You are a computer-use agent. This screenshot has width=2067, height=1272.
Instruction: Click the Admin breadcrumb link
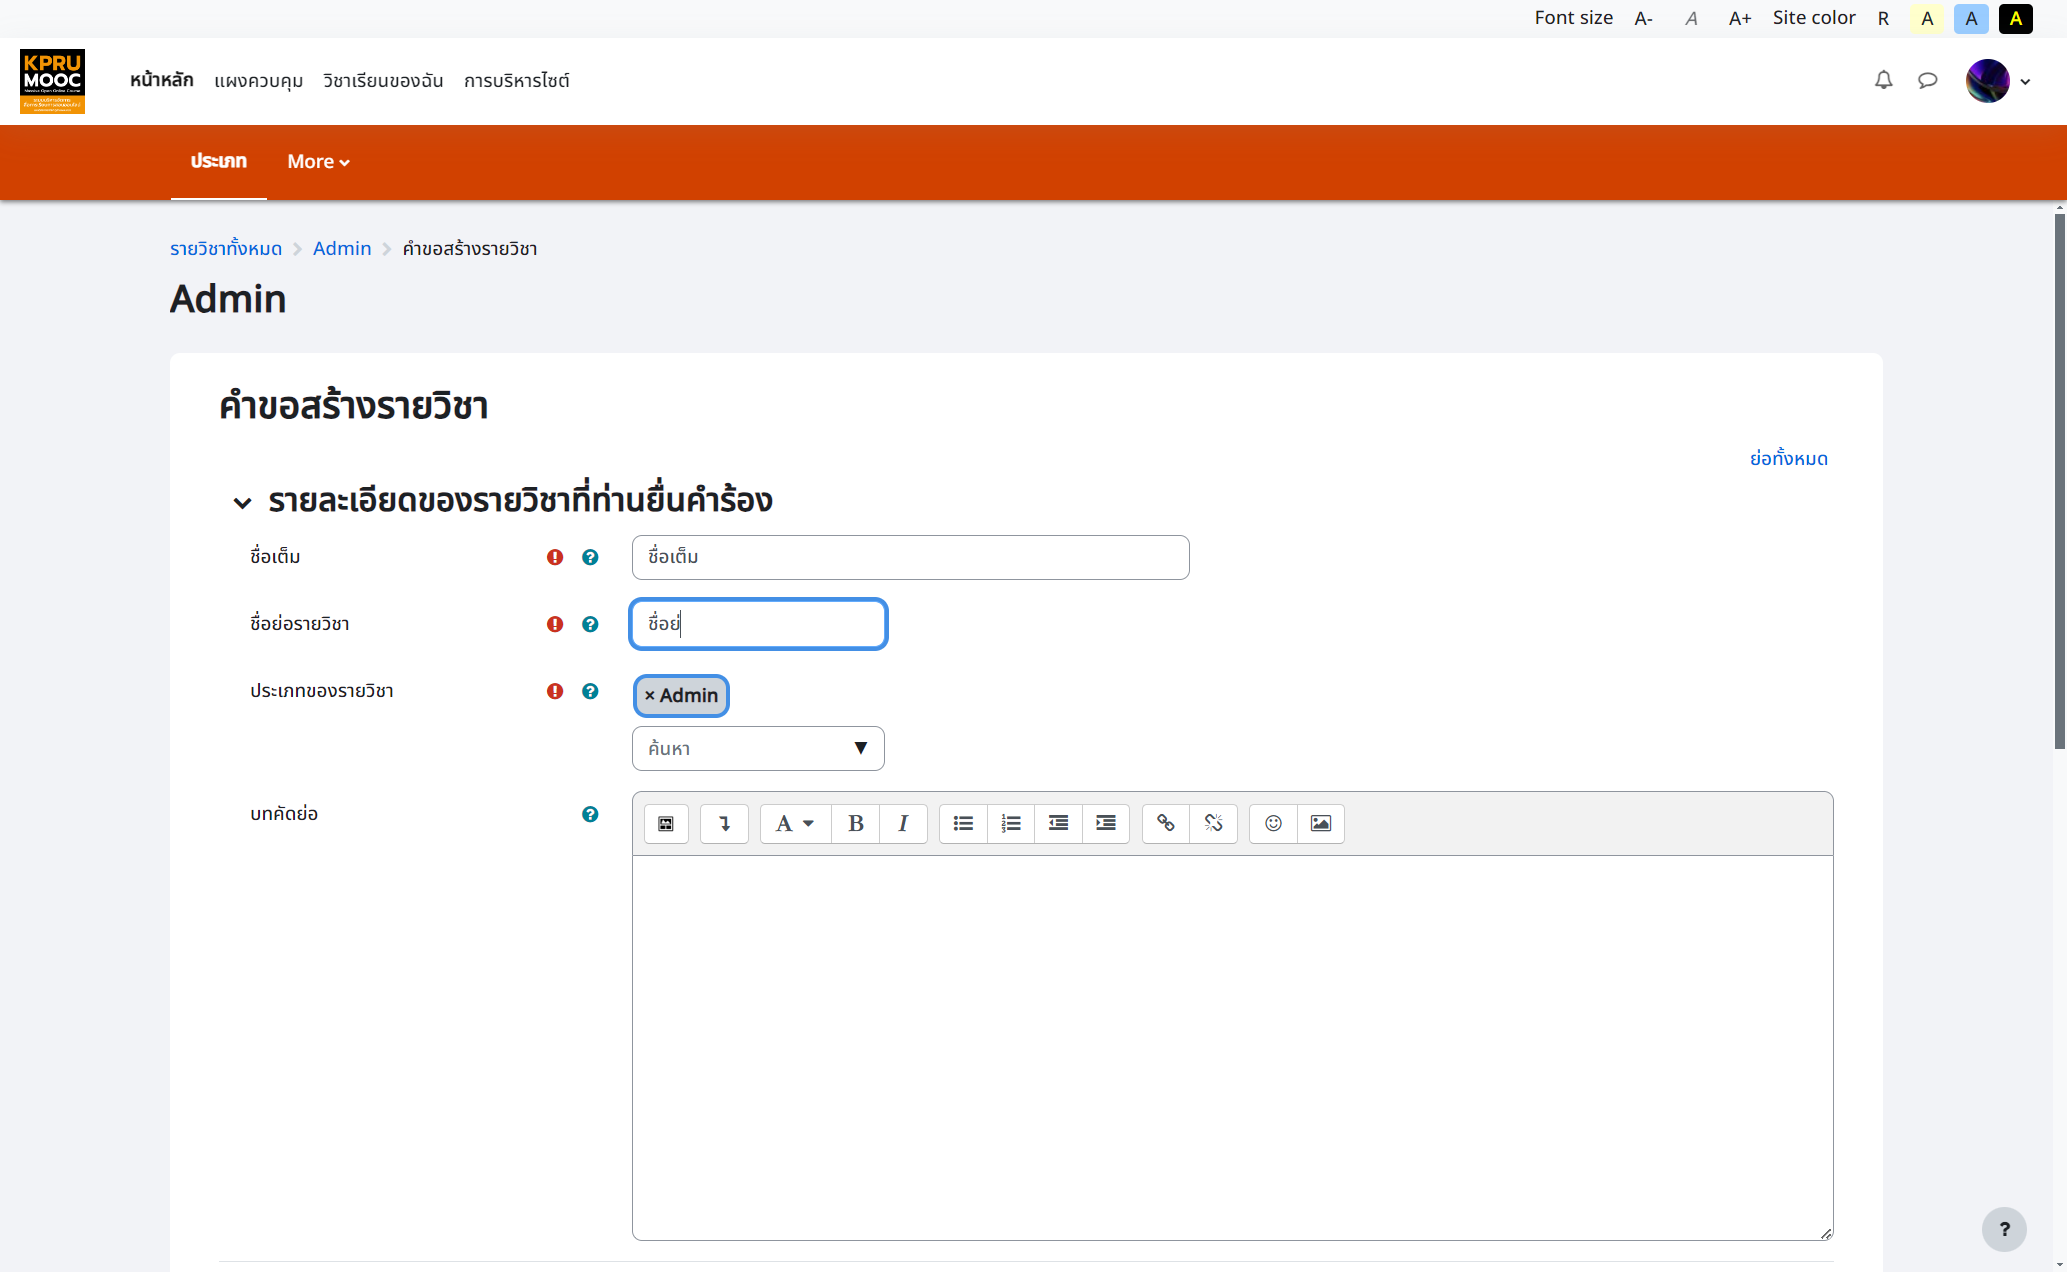[342, 248]
